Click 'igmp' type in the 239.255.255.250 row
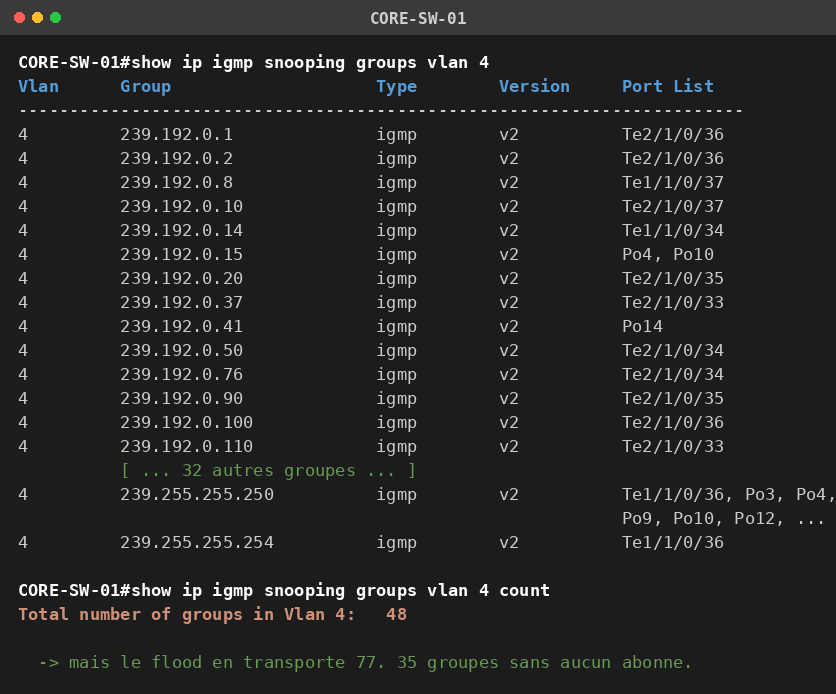Viewport: 836px width, 694px height. coord(397,494)
